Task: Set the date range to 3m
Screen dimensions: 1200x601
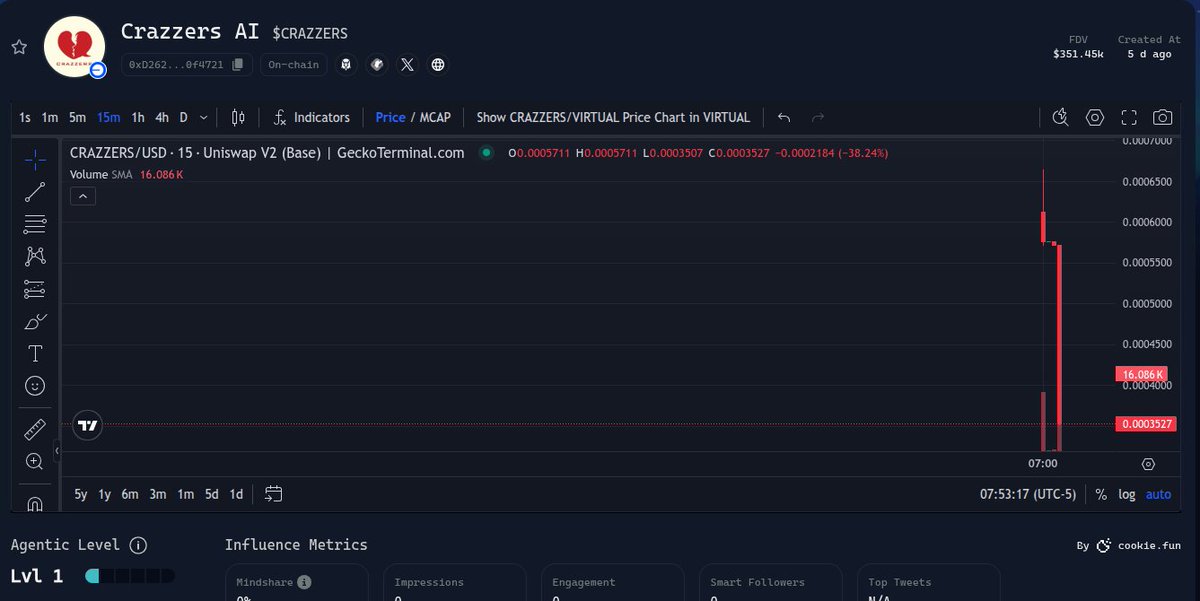Action: tap(158, 494)
